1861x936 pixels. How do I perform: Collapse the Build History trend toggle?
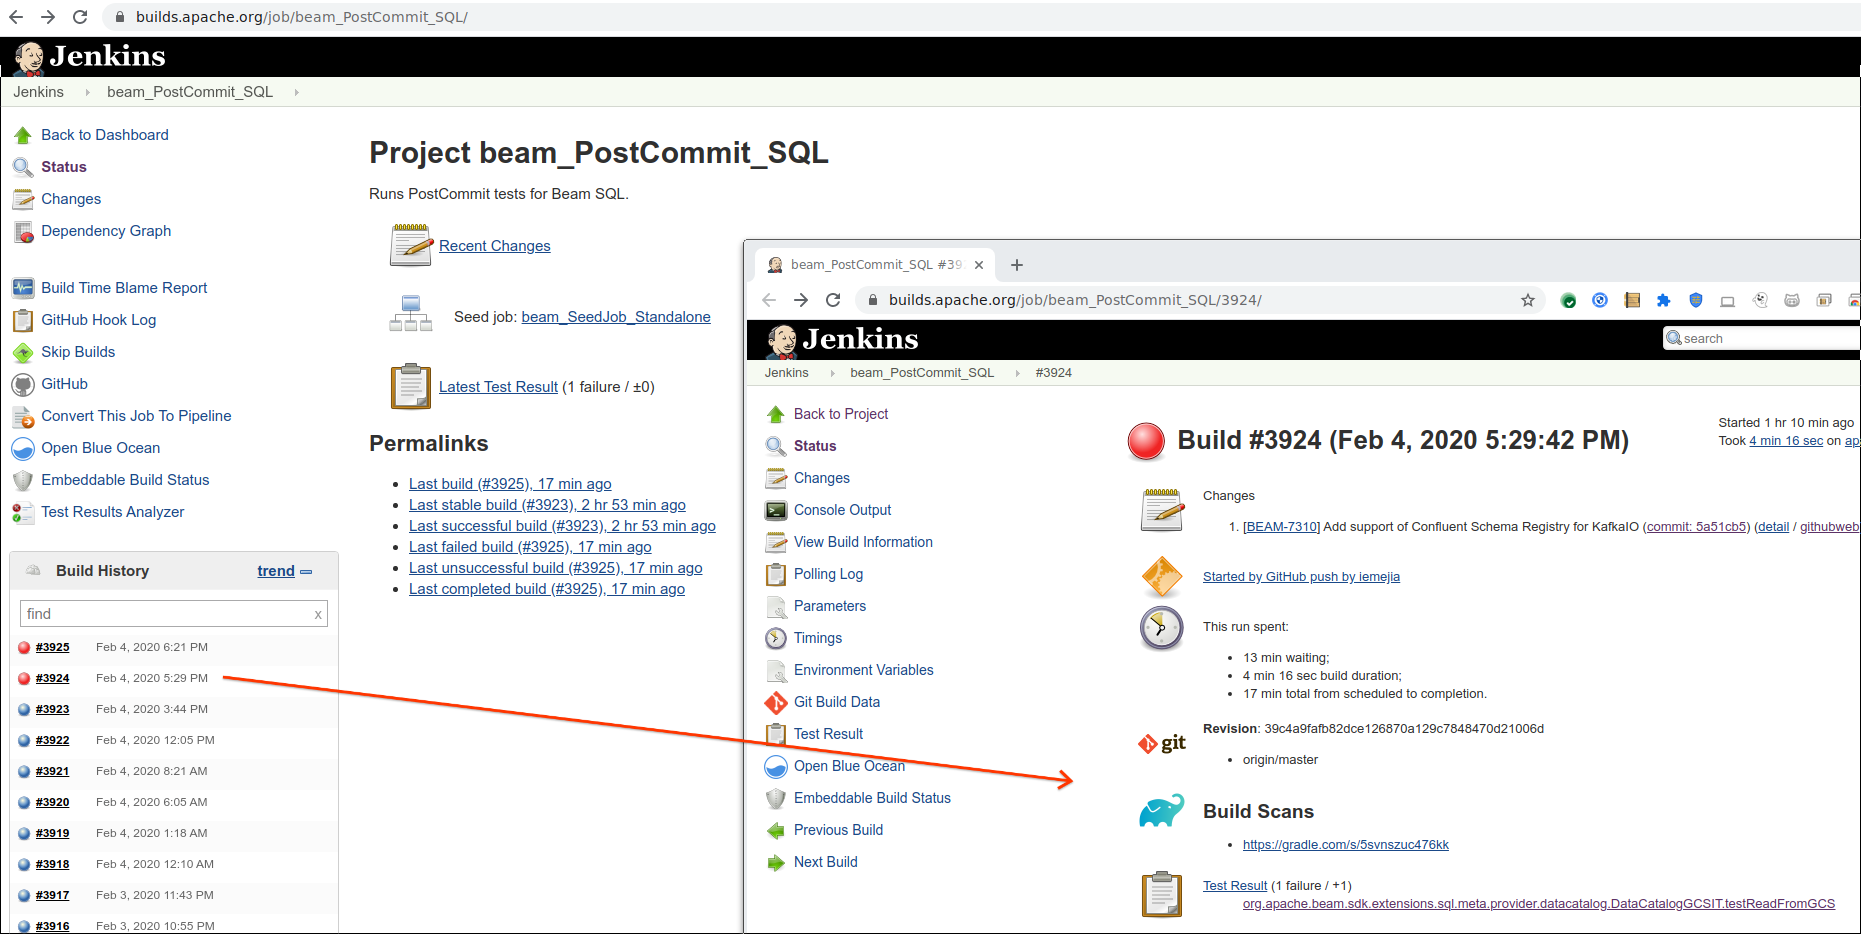point(306,572)
